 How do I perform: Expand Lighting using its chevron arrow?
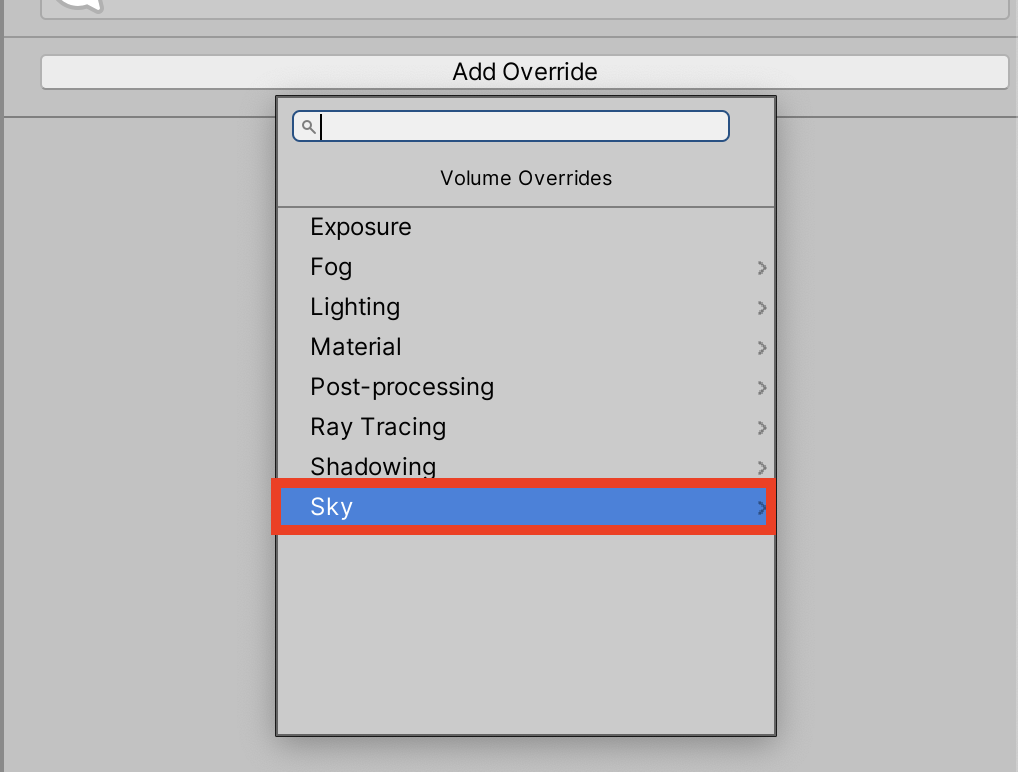[x=762, y=307]
